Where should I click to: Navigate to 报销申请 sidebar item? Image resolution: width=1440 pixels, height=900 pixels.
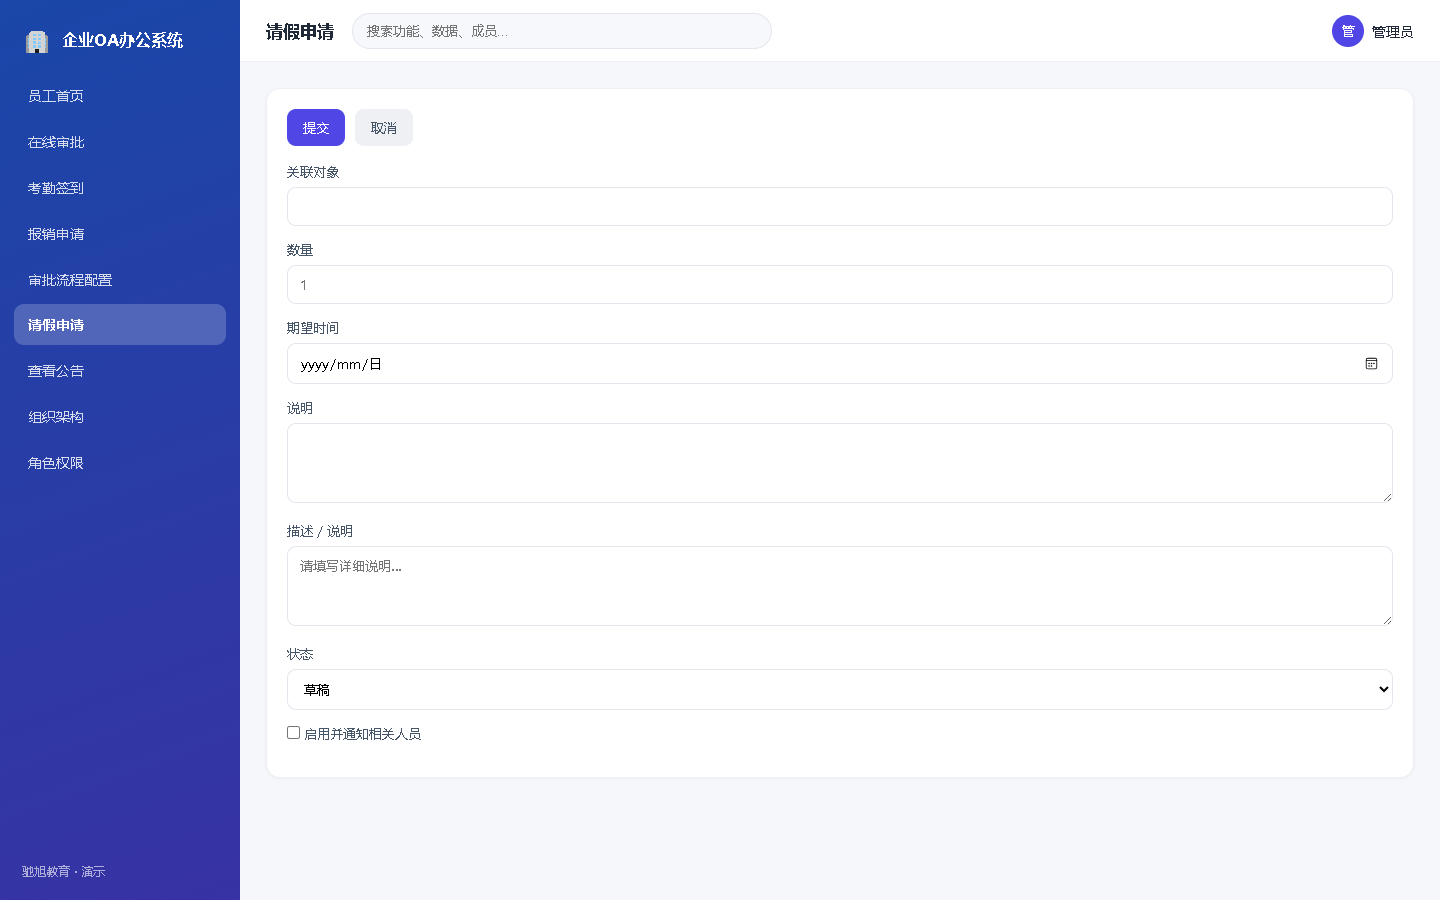coord(120,234)
